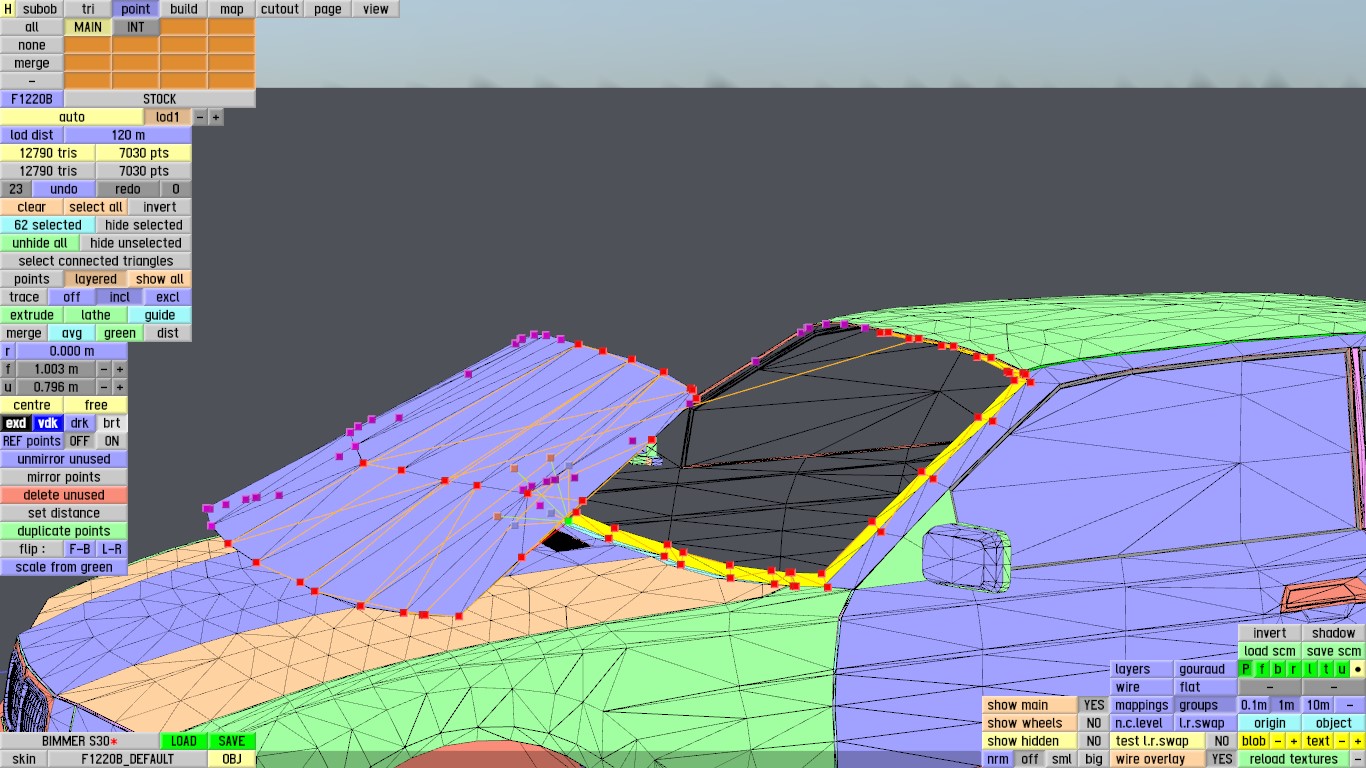
Task: Select the vdk background brightness
Action: click(x=48, y=423)
